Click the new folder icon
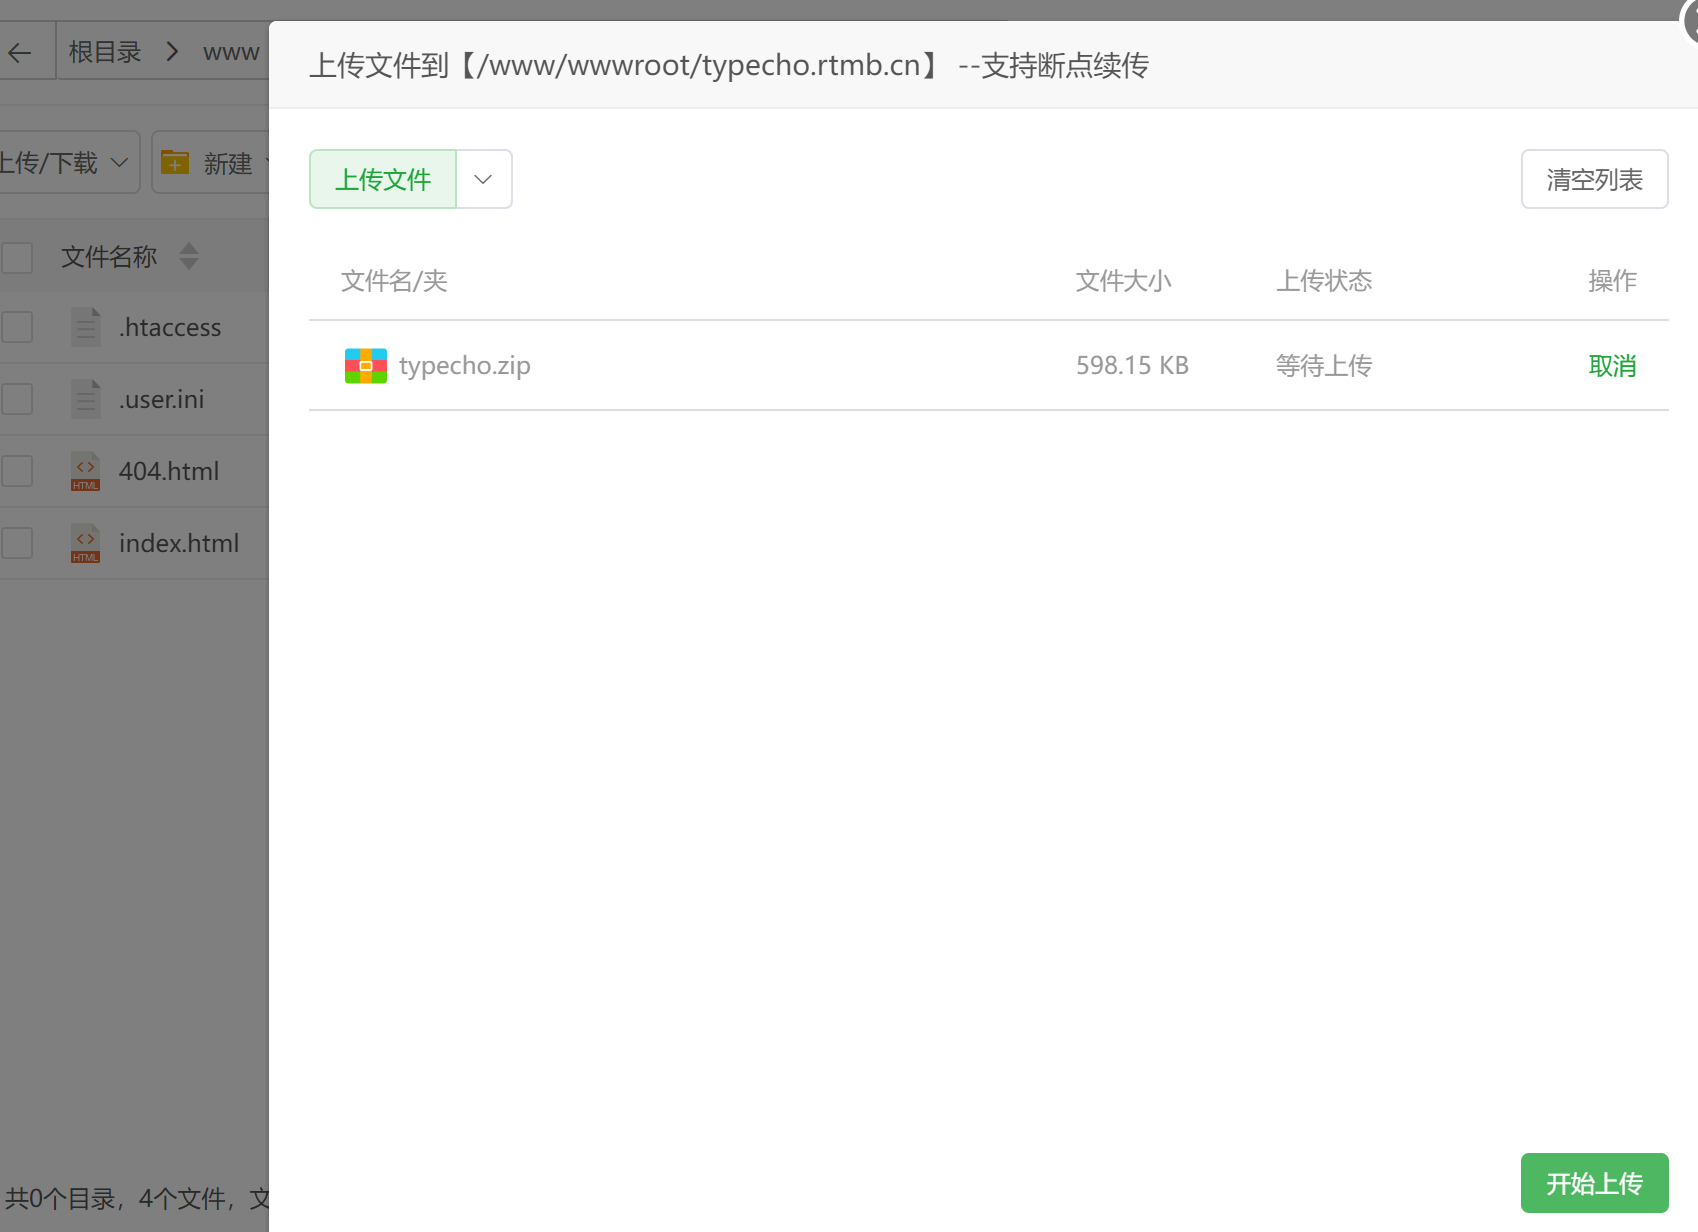The width and height of the screenshot is (1698, 1232). (175, 162)
